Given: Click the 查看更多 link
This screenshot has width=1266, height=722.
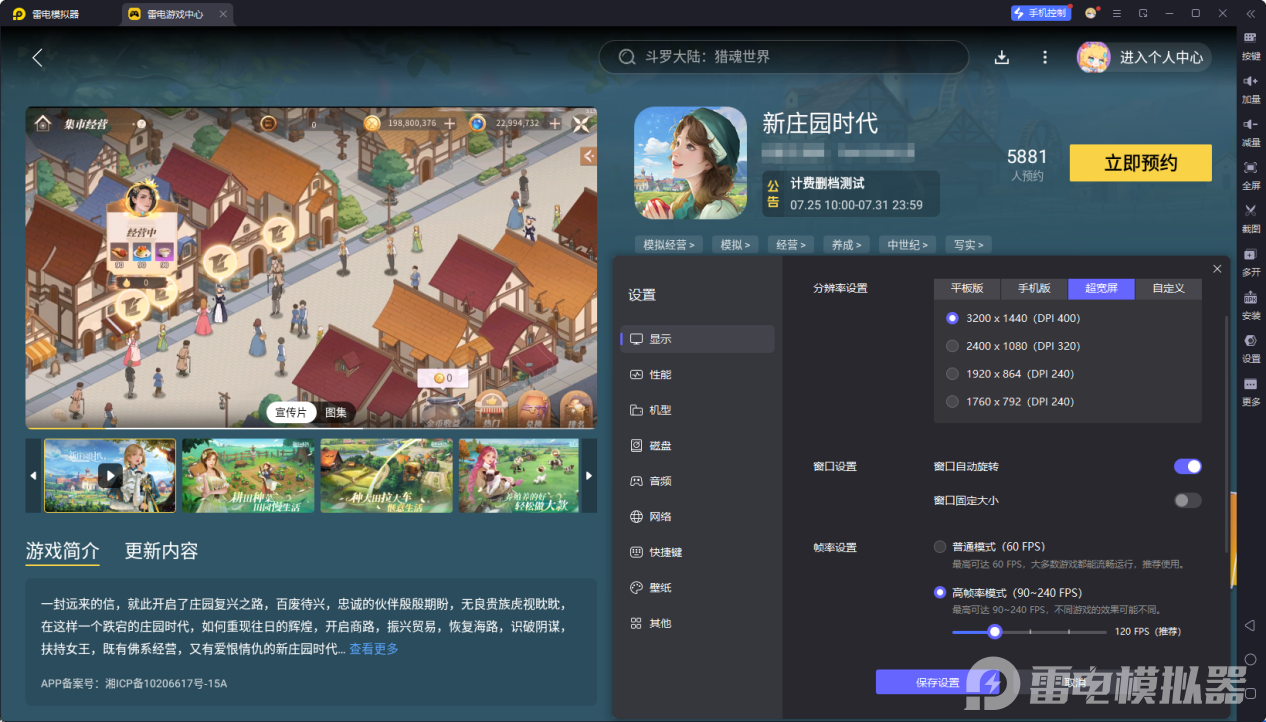Looking at the screenshot, I should [x=373, y=649].
